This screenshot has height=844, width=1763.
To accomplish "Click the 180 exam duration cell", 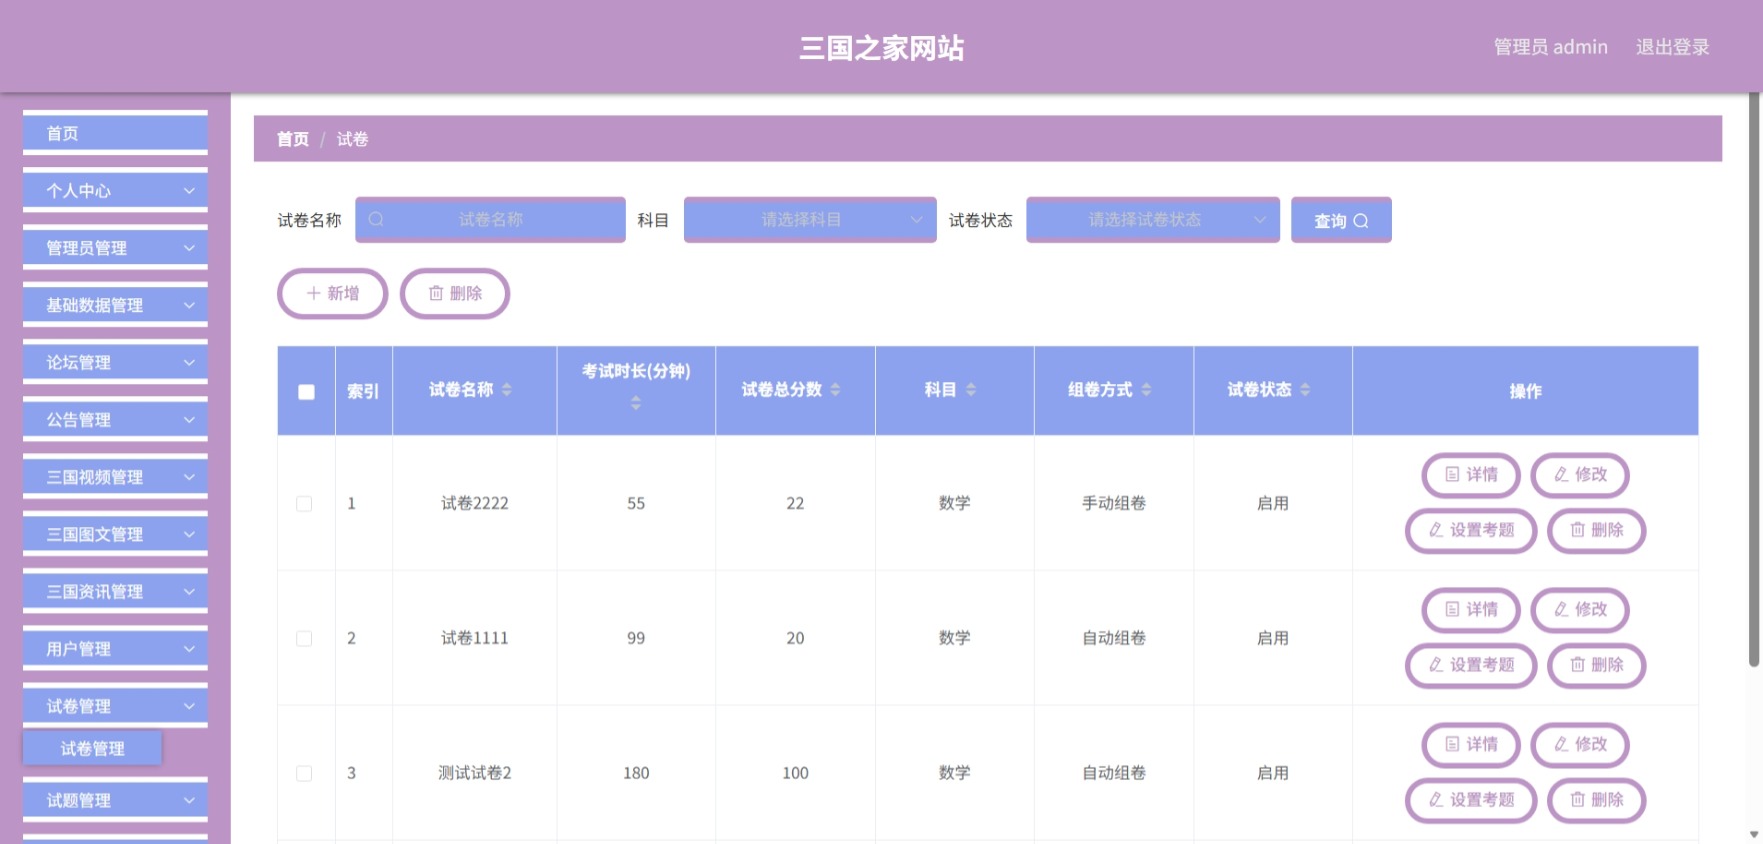I will tap(636, 773).
